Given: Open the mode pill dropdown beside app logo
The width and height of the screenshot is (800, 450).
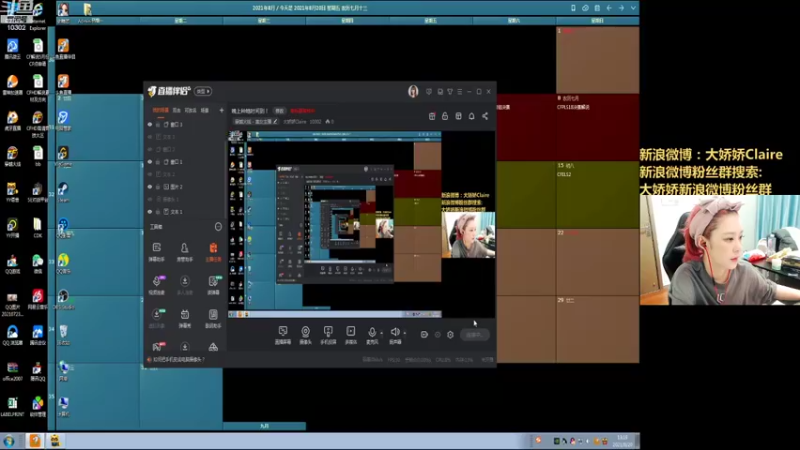Looking at the screenshot, I should click(x=203, y=91).
